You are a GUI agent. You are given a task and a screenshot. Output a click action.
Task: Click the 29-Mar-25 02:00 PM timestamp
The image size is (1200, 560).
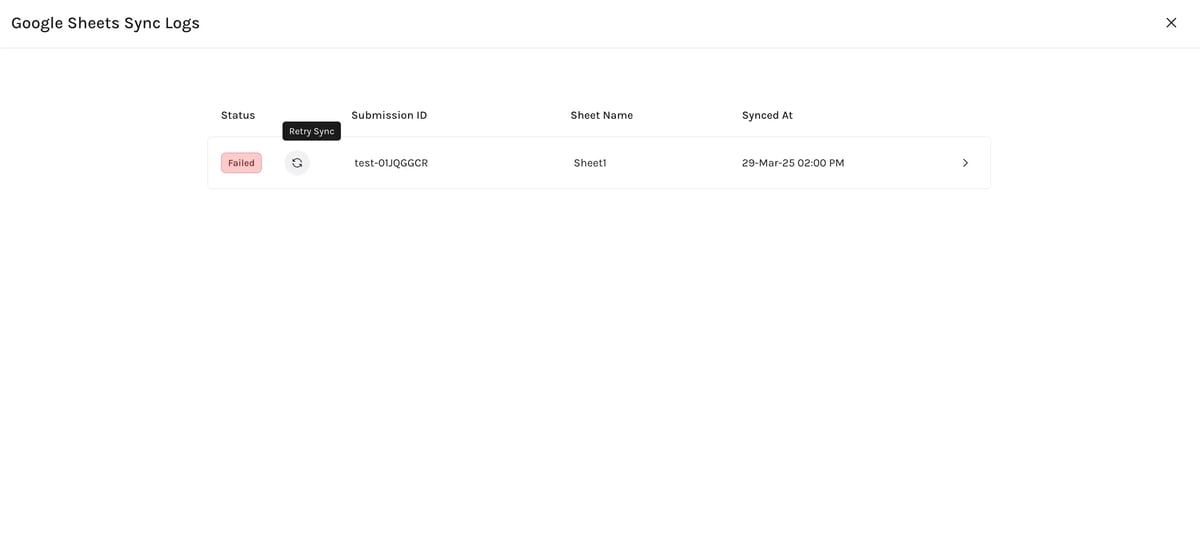pos(793,163)
